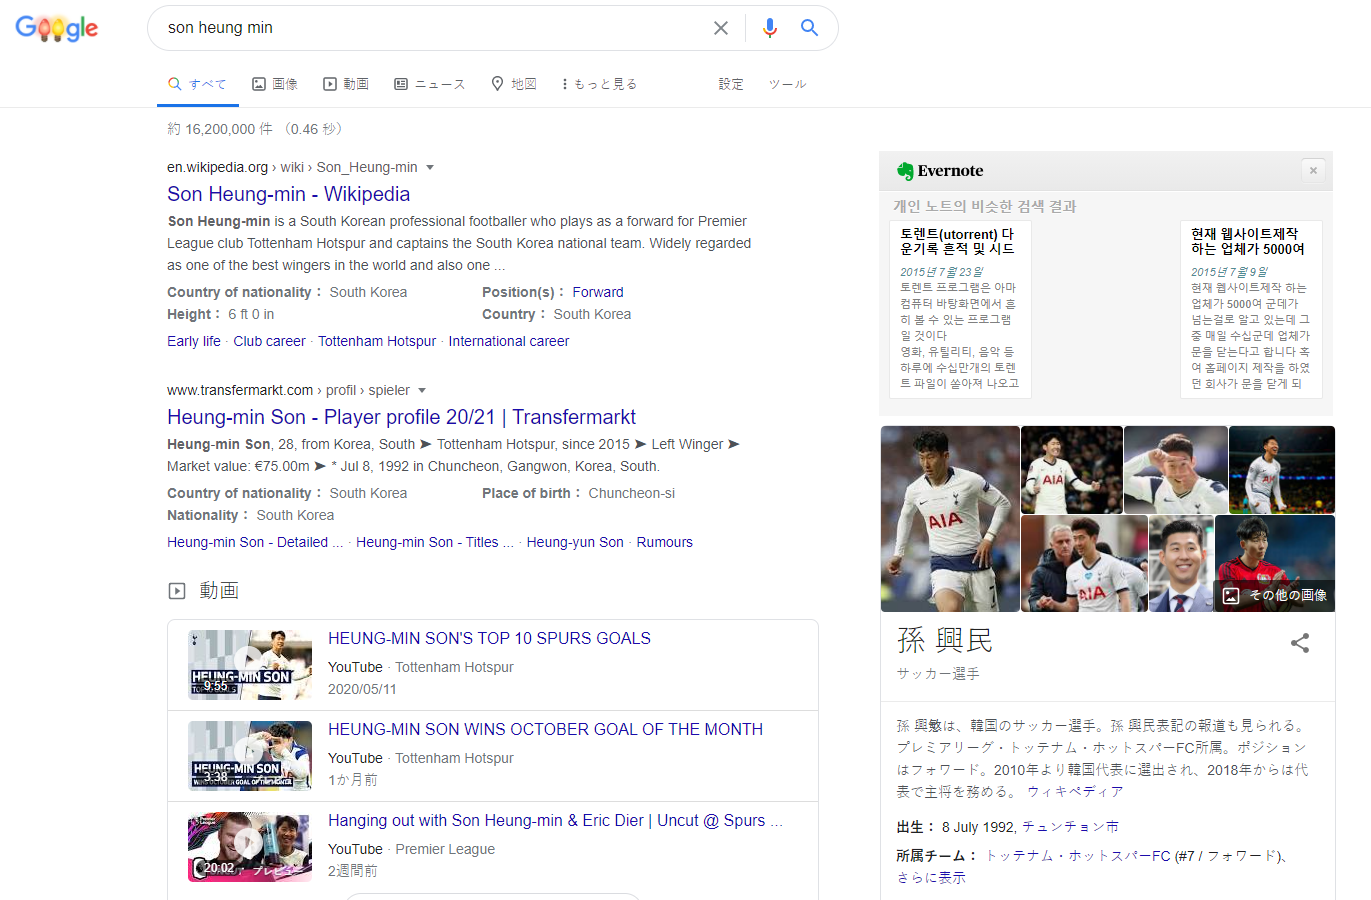Start voice search with the microphone icon
1371x900 pixels.
[769, 28]
